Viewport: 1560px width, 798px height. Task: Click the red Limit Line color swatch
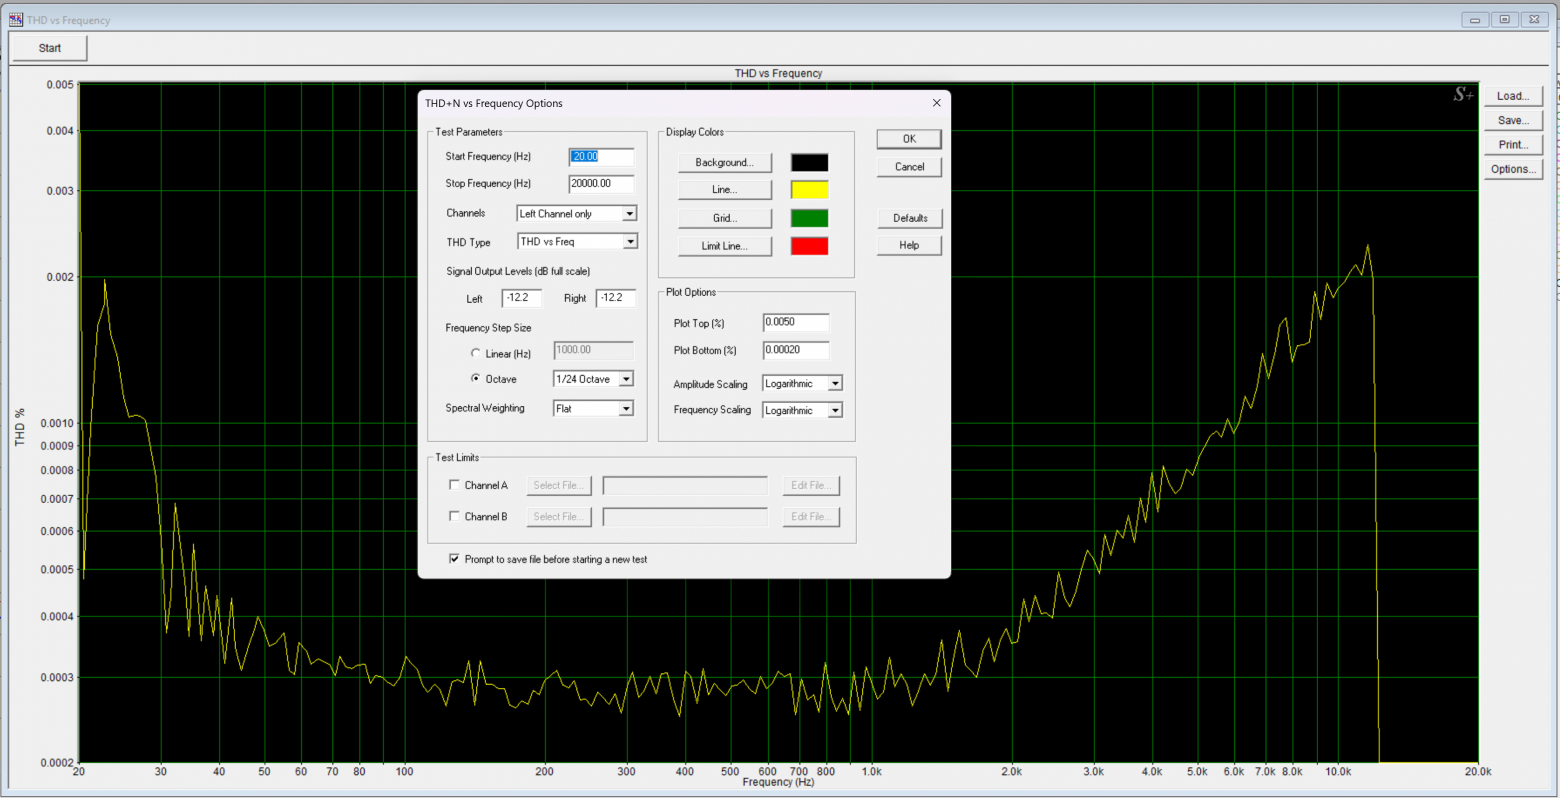pos(809,246)
